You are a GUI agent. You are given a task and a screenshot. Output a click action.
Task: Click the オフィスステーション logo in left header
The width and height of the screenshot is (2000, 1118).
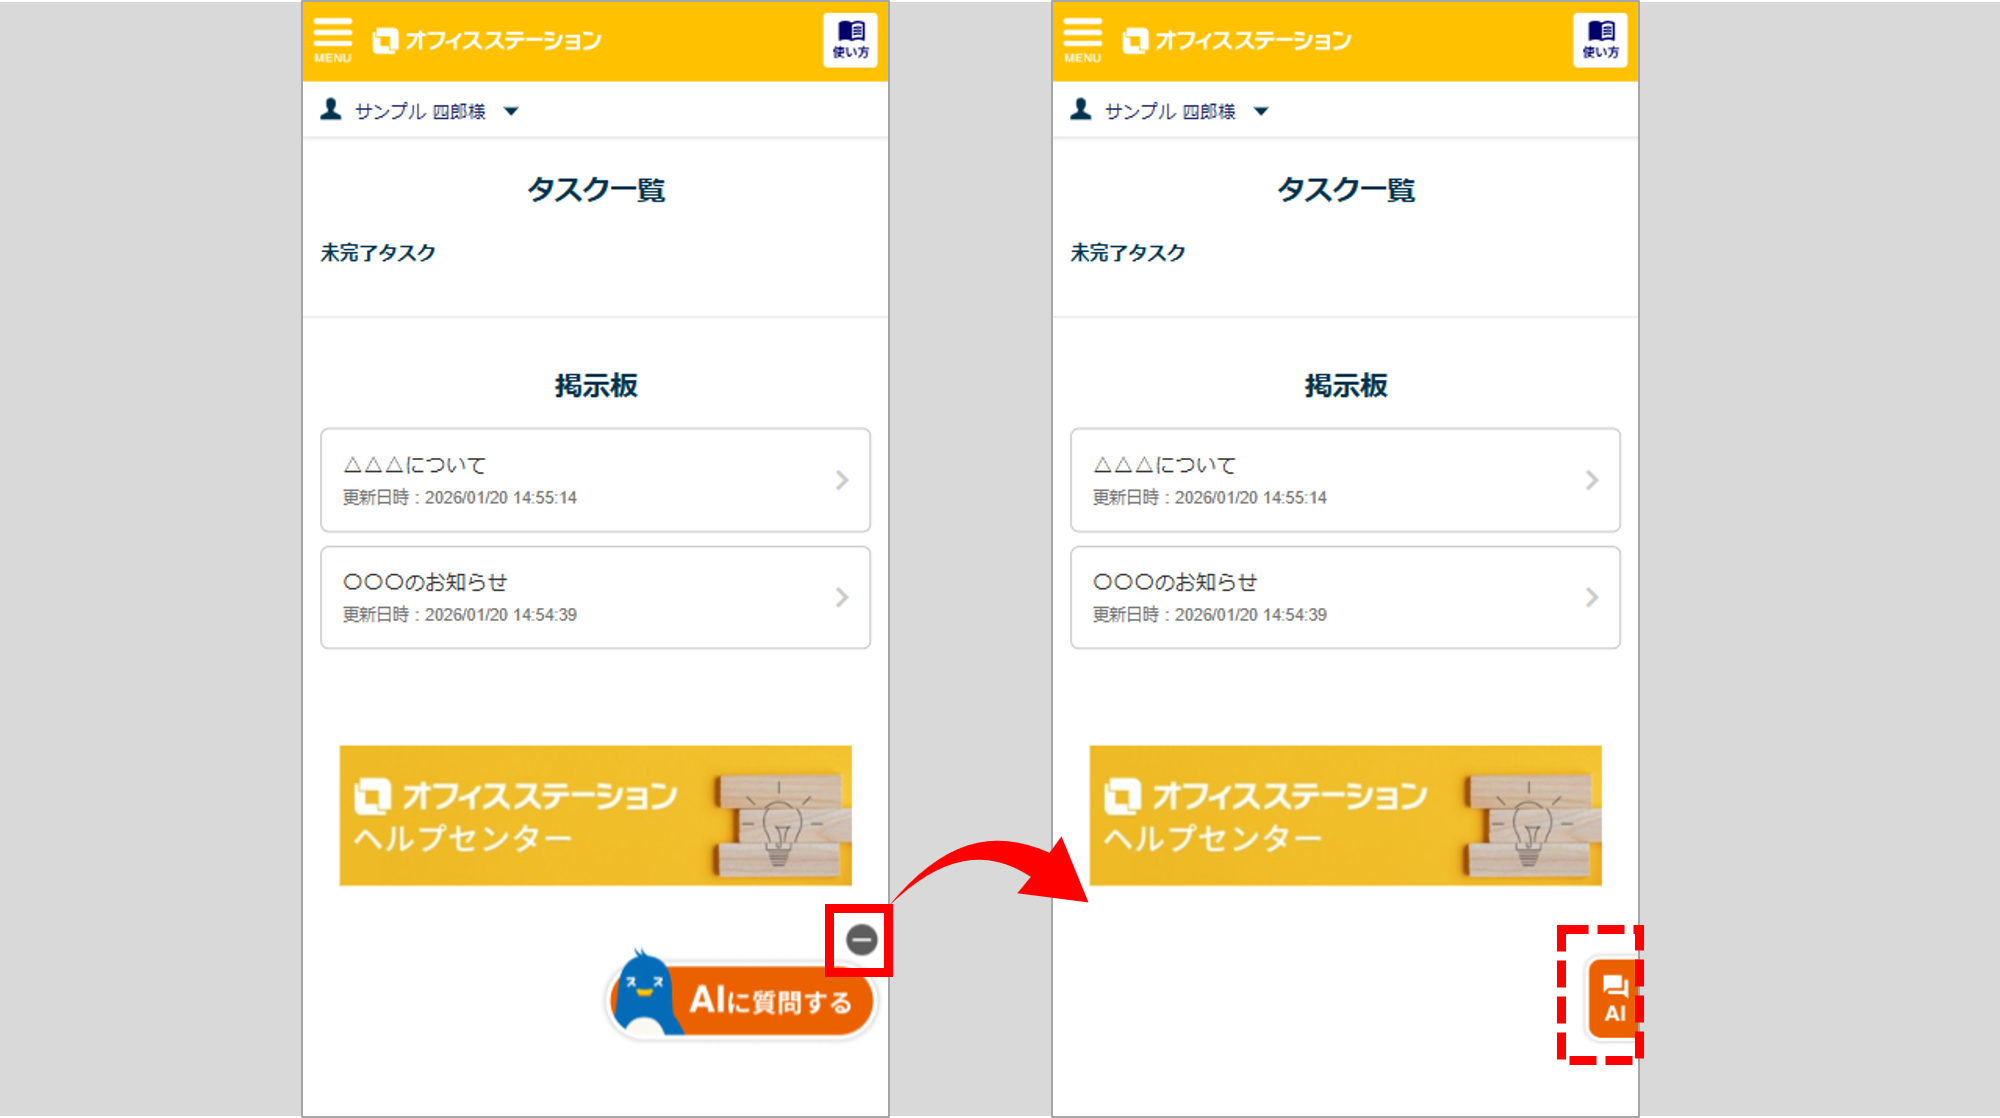click(x=487, y=41)
